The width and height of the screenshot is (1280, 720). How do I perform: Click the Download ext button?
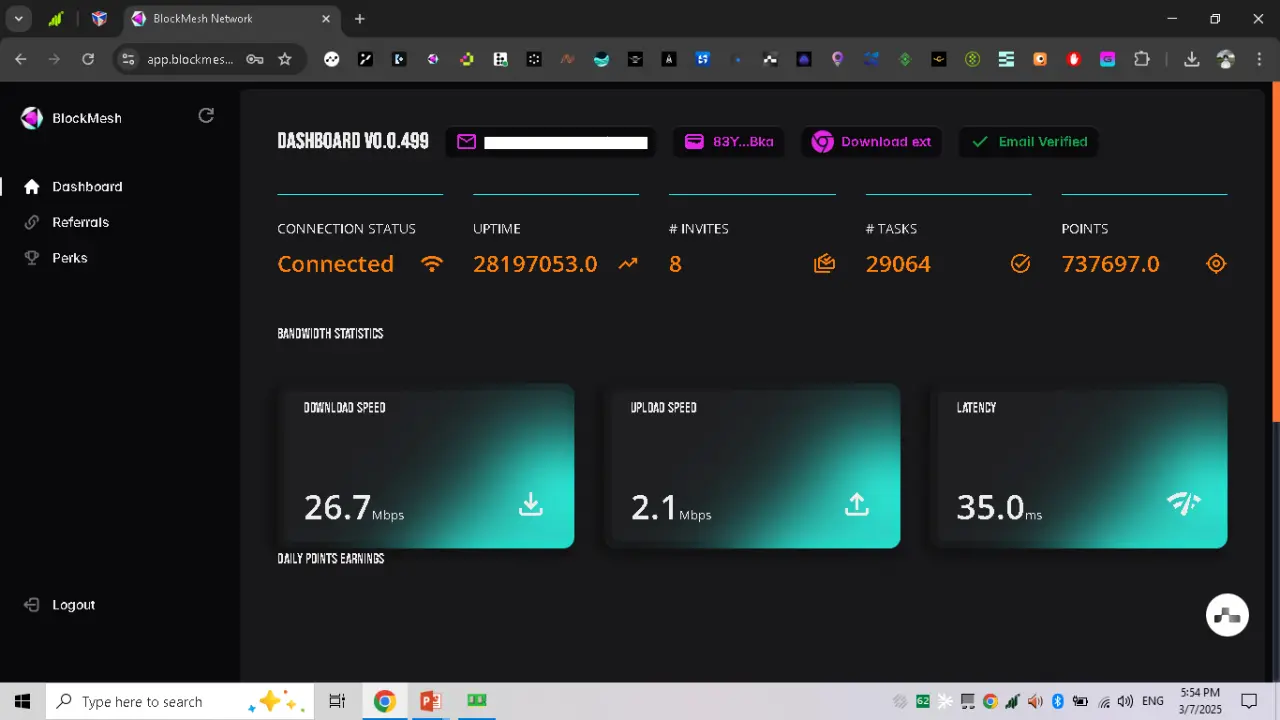pos(871,142)
